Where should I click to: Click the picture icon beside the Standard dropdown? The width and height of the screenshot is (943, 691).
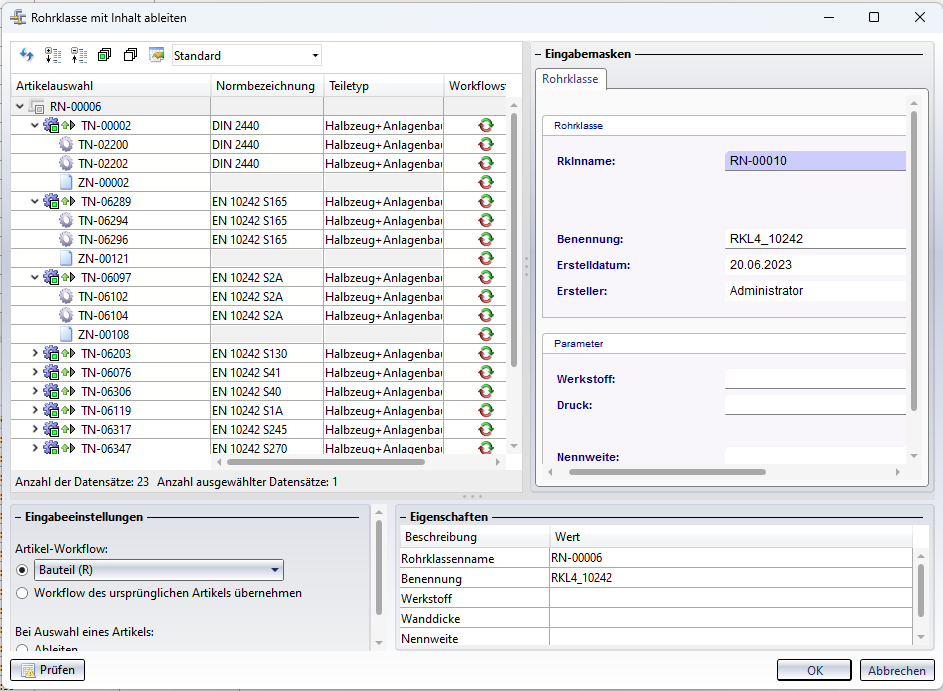156,55
